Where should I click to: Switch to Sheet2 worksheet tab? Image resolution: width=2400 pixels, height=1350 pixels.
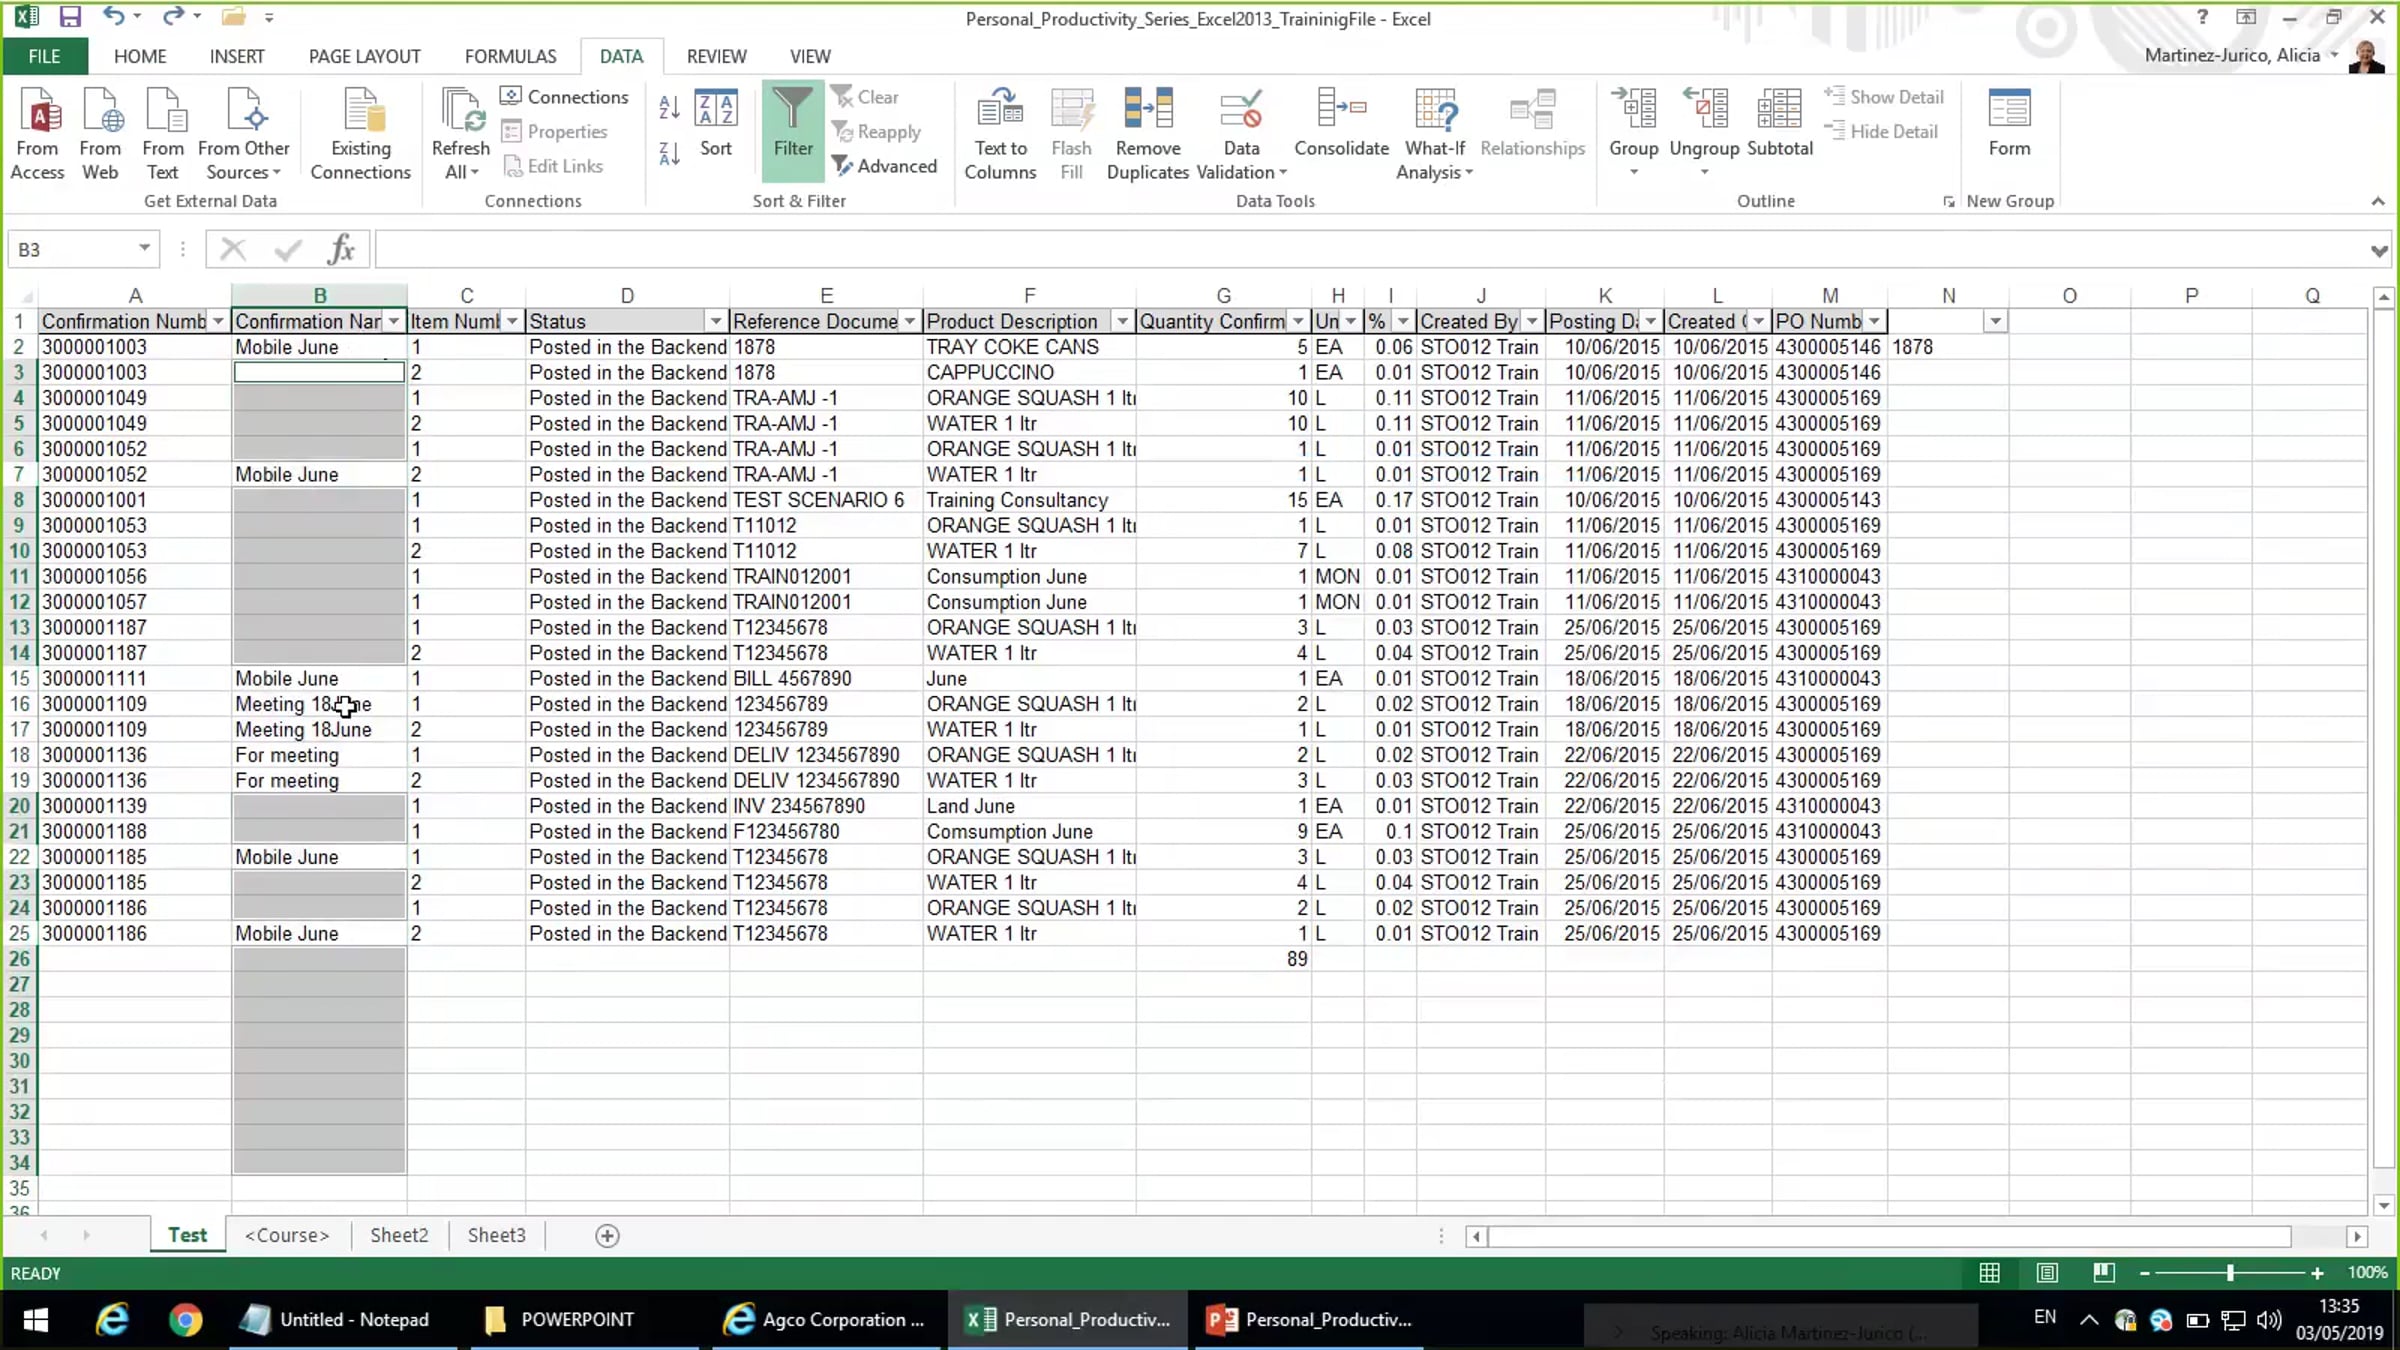[x=398, y=1234]
